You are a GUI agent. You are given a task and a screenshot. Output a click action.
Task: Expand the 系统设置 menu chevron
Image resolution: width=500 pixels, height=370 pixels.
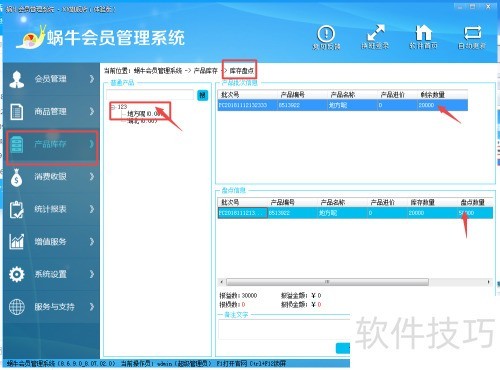coord(92,274)
